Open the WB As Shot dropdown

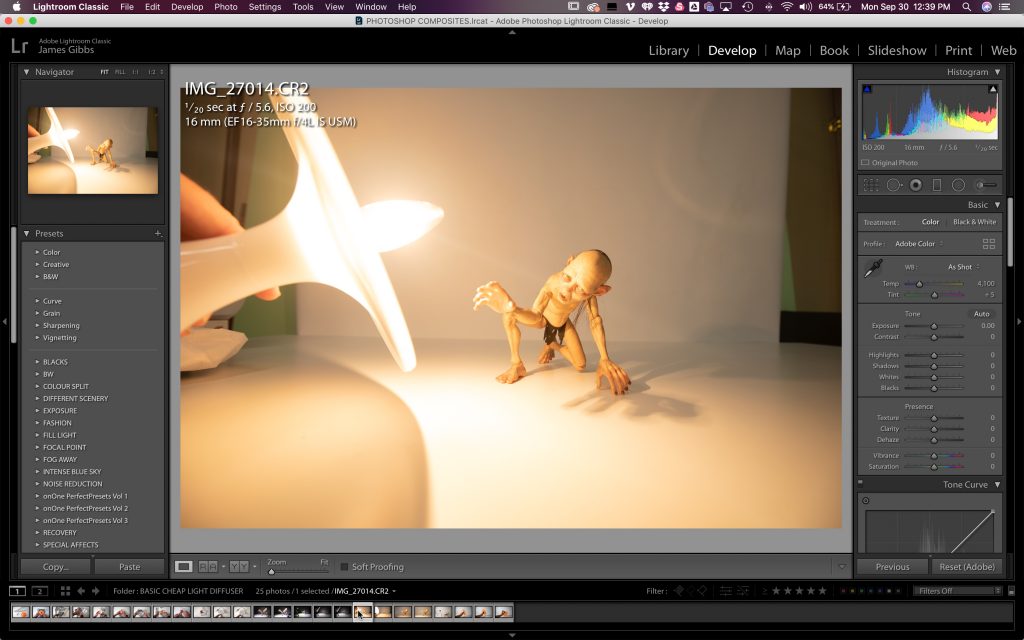(961, 267)
